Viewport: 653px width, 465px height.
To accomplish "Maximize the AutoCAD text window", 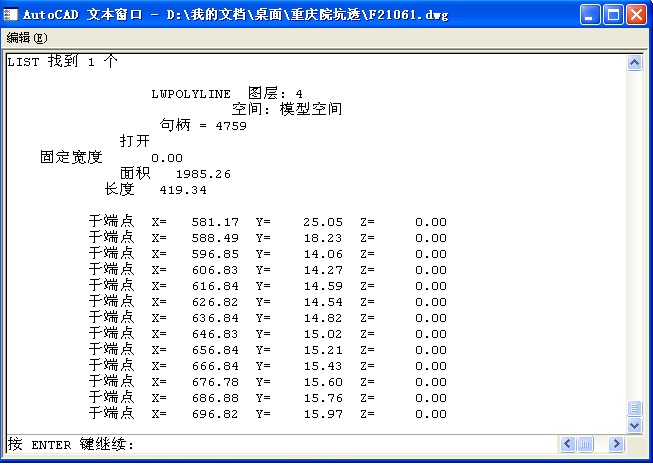I will tap(614, 15).
